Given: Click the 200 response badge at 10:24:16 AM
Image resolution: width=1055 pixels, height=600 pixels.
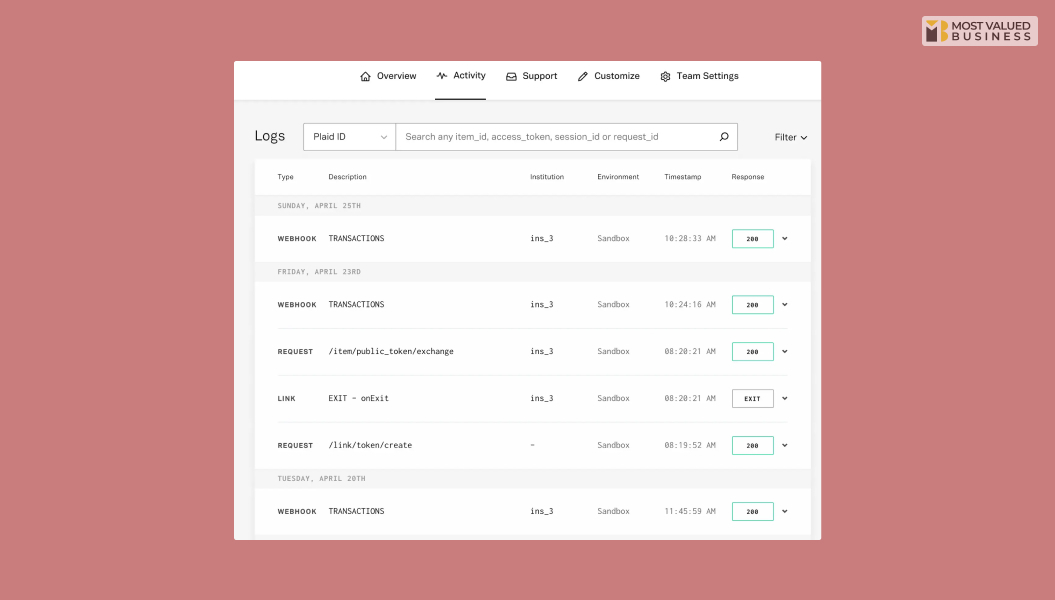Looking at the screenshot, I should click(752, 305).
